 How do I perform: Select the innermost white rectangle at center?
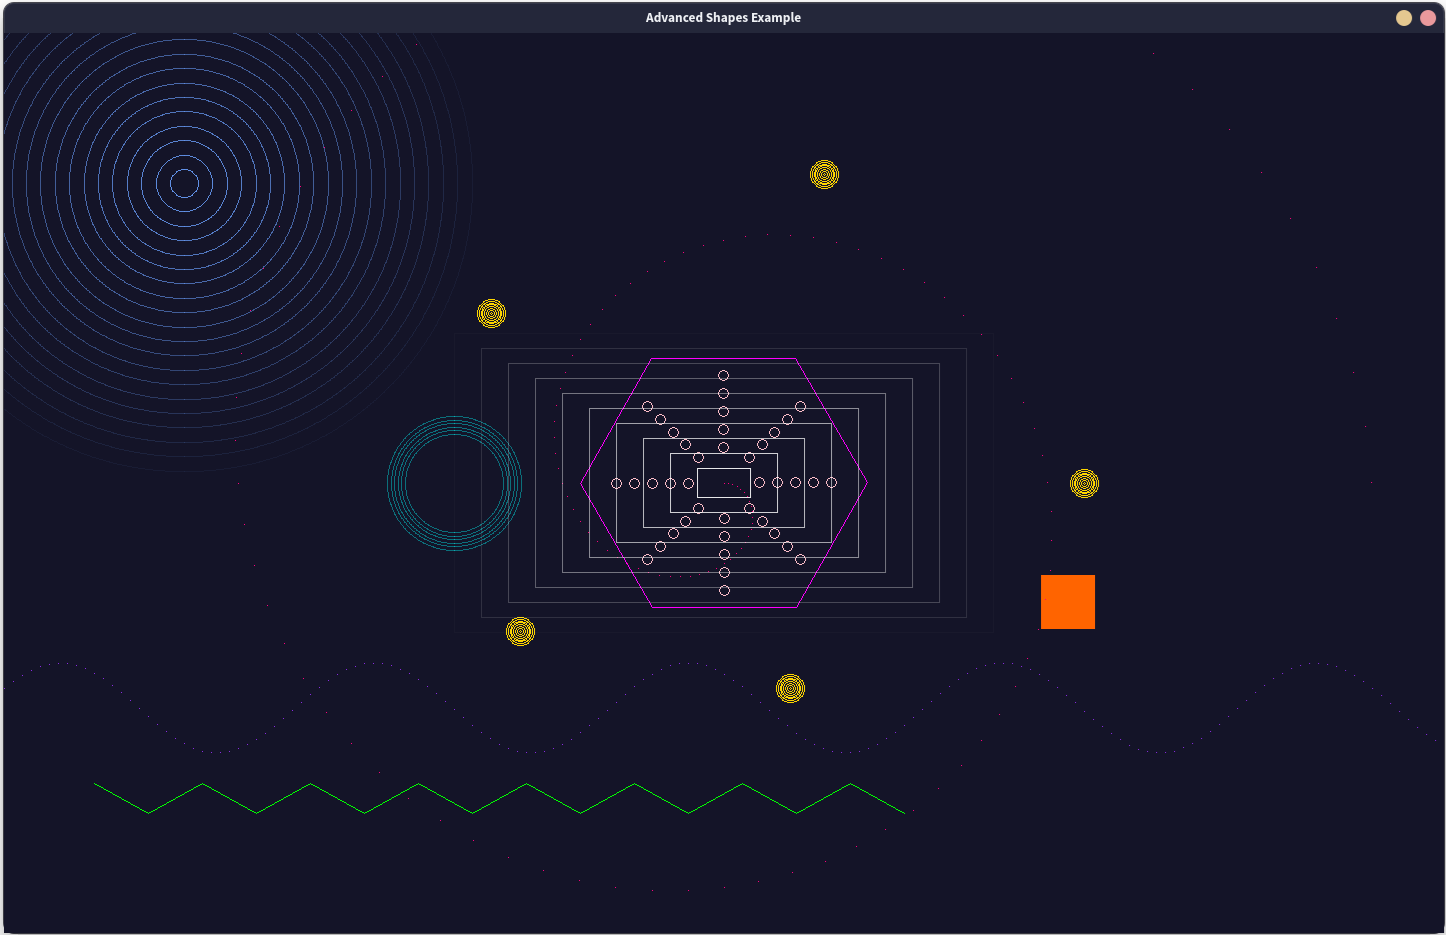[x=723, y=483]
